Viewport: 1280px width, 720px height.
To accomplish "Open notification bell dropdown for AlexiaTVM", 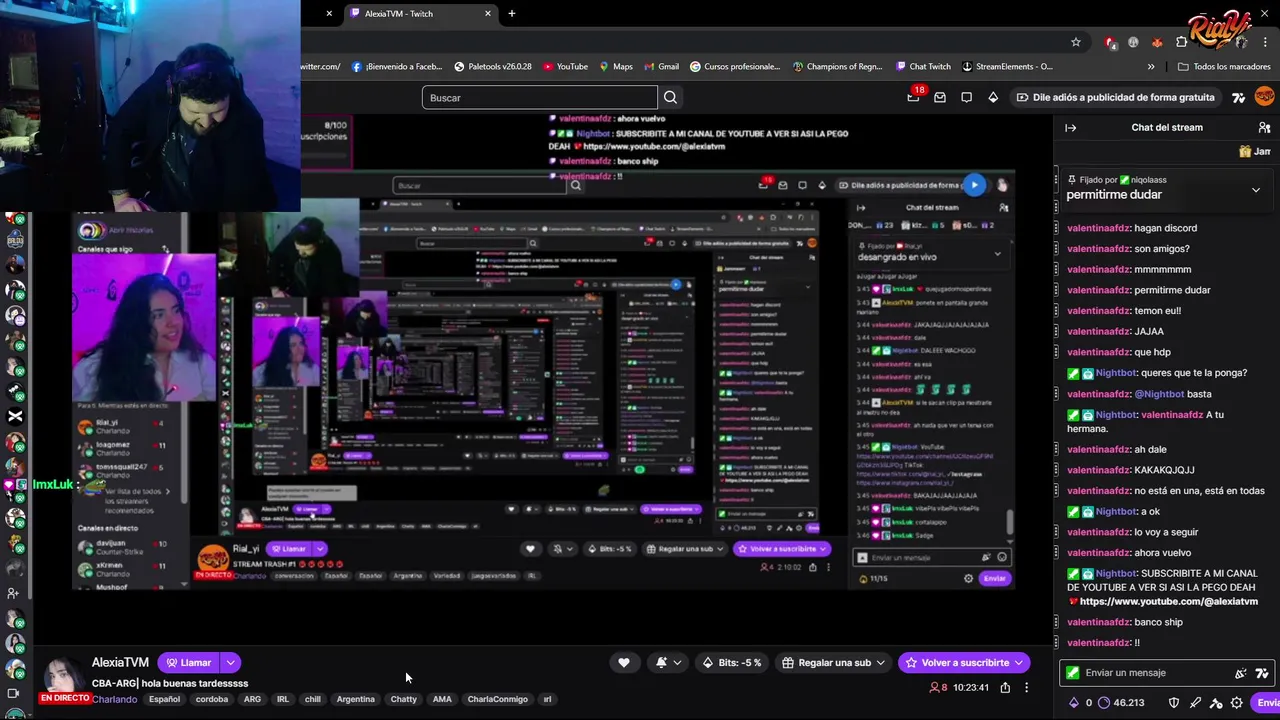I will coord(668,662).
